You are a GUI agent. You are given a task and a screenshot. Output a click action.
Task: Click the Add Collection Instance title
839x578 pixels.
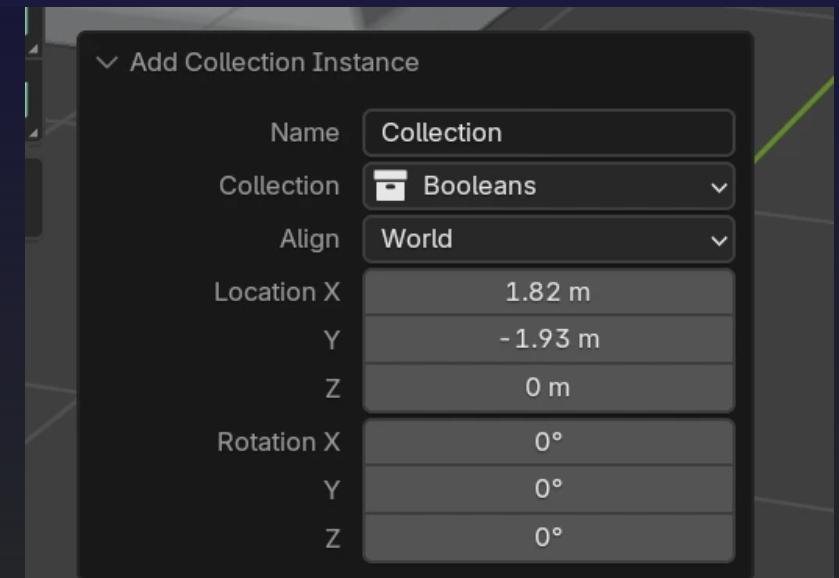[x=274, y=62]
